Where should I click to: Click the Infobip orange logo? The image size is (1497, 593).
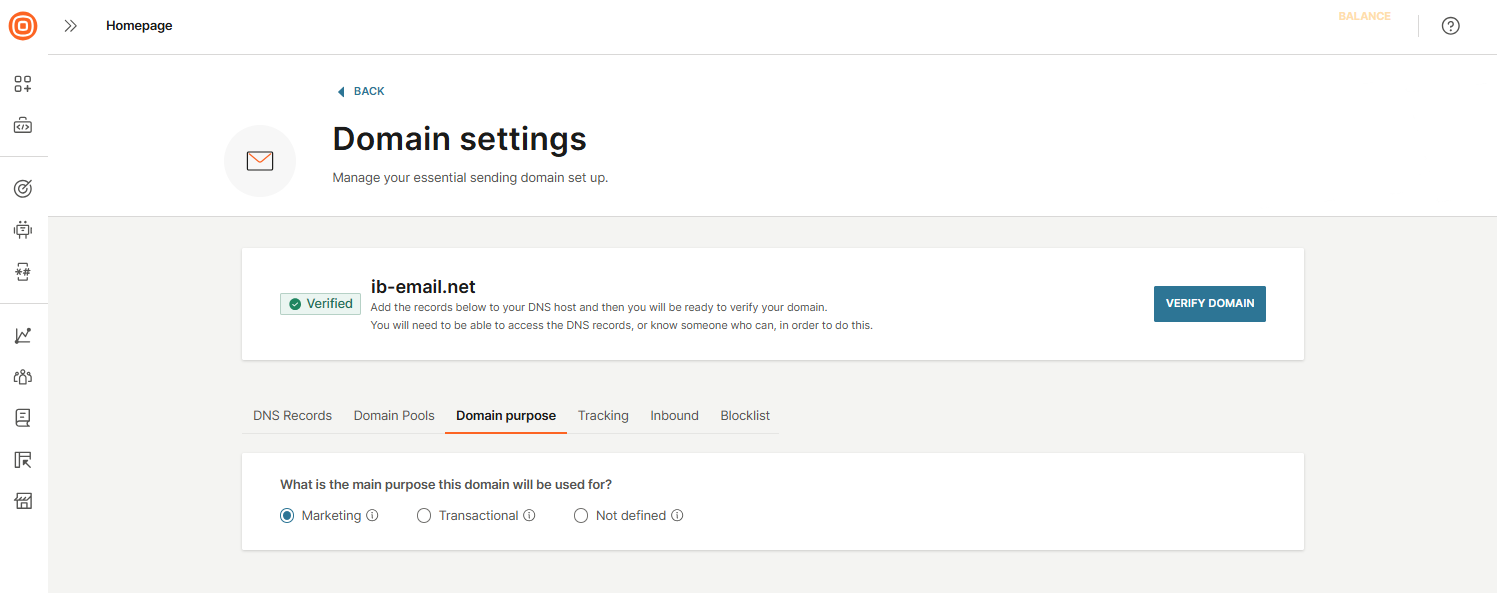coord(23,26)
